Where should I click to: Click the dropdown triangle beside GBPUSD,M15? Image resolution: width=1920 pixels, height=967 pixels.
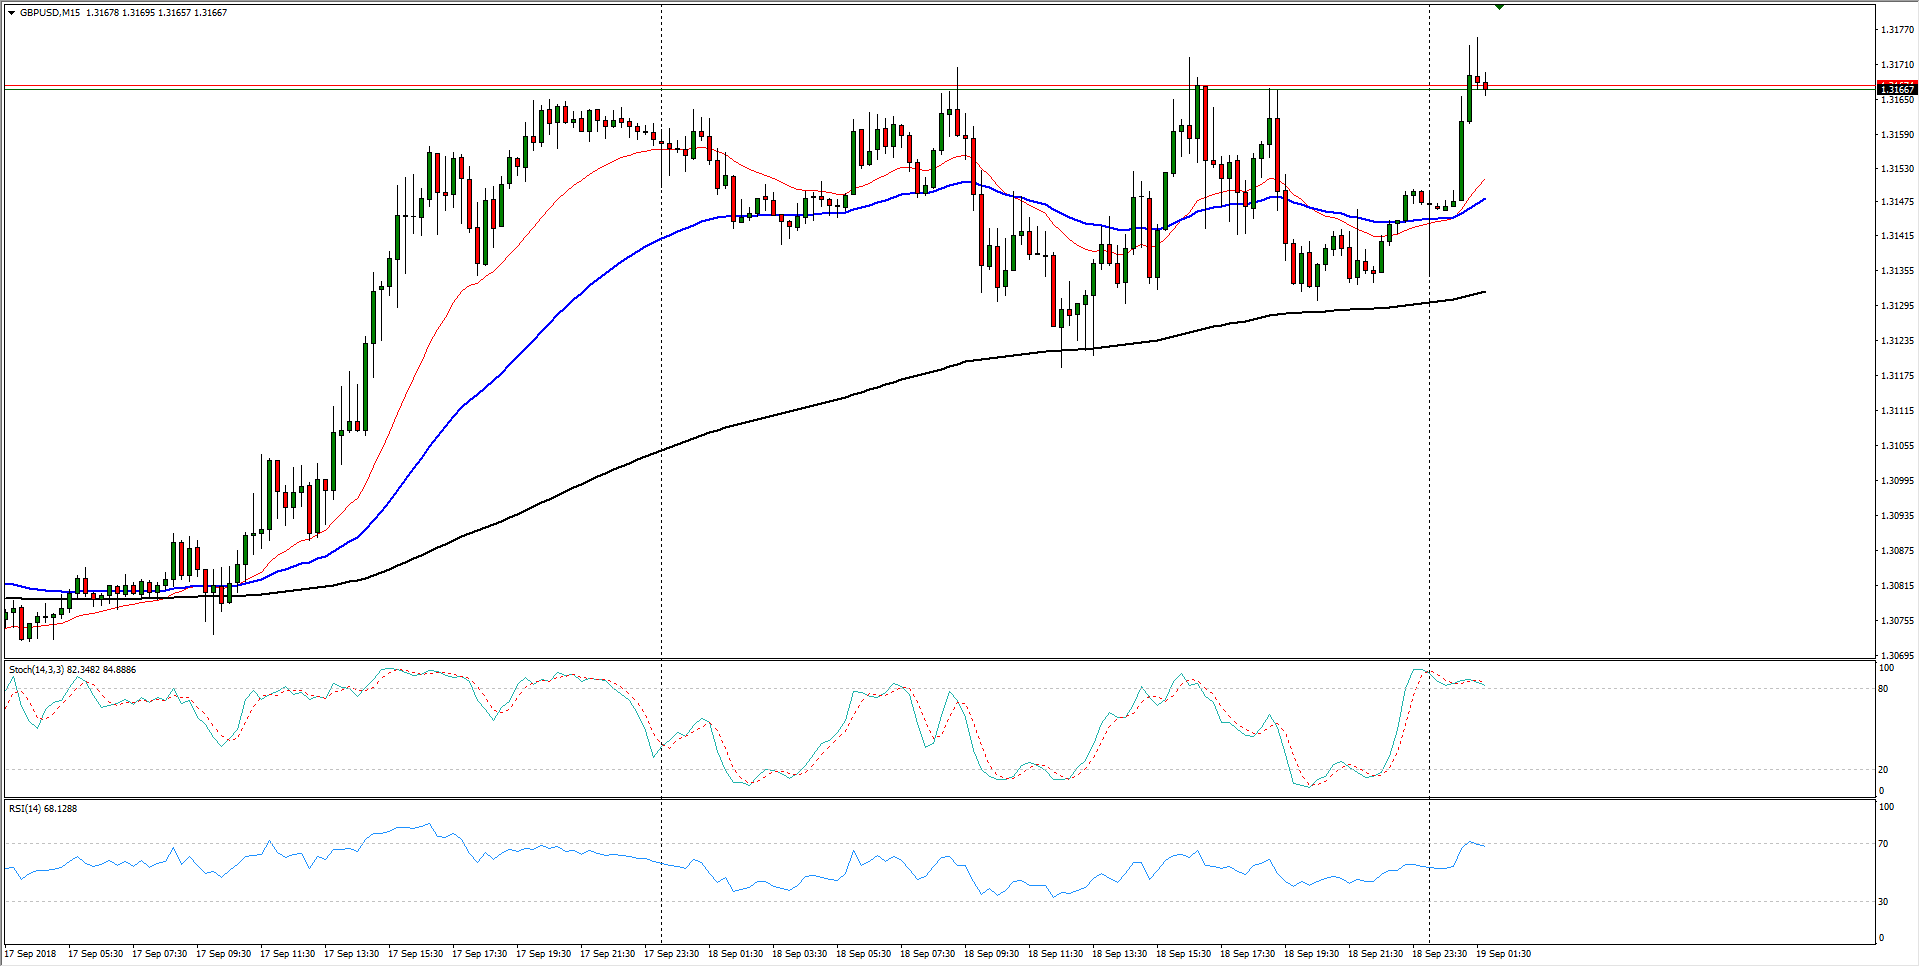(x=11, y=13)
